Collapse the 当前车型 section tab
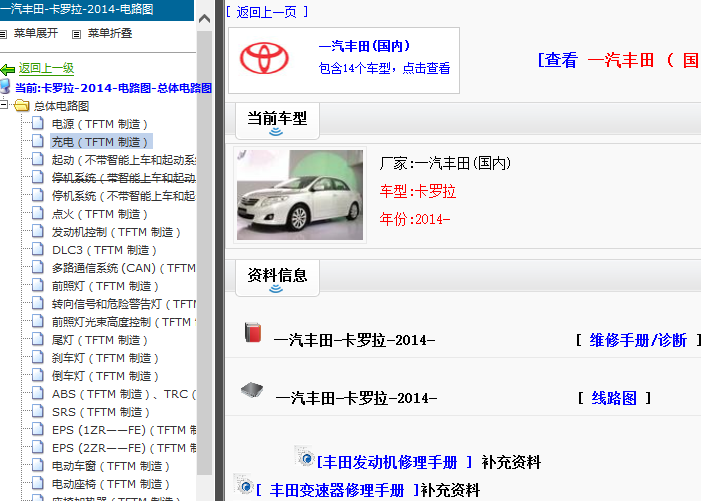The height and width of the screenshot is (501, 701). click(x=277, y=121)
